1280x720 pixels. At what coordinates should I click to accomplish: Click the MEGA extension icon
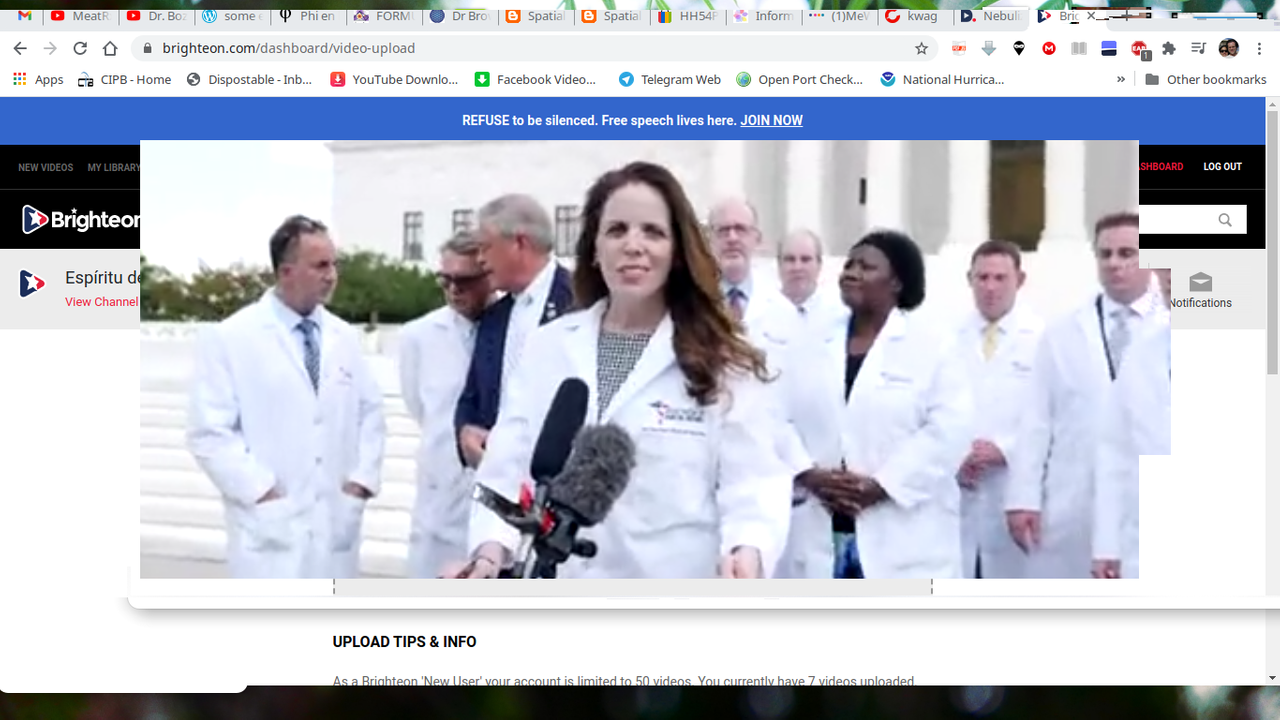[x=1049, y=48]
